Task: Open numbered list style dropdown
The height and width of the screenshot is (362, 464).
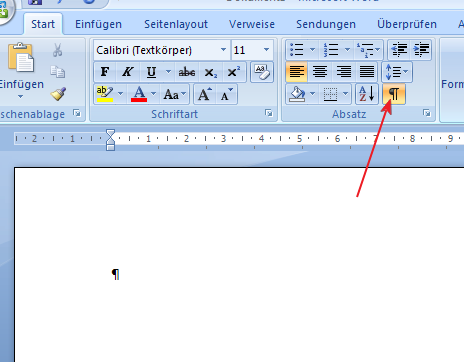Action: pyautogui.click(x=347, y=50)
